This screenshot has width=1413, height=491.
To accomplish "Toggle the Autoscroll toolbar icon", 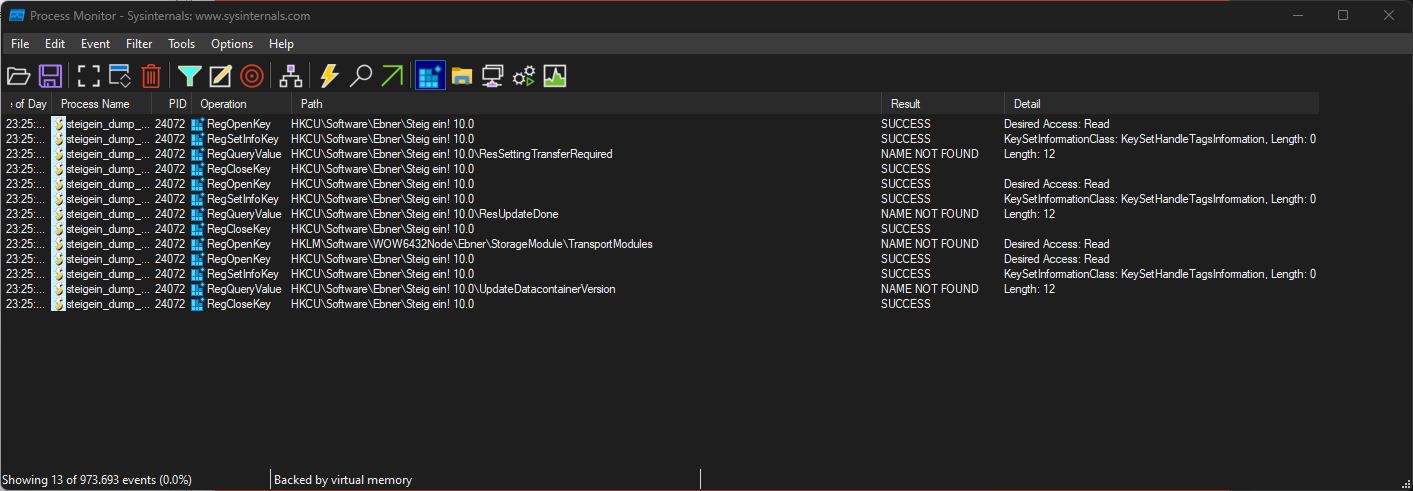I will click(x=120, y=76).
